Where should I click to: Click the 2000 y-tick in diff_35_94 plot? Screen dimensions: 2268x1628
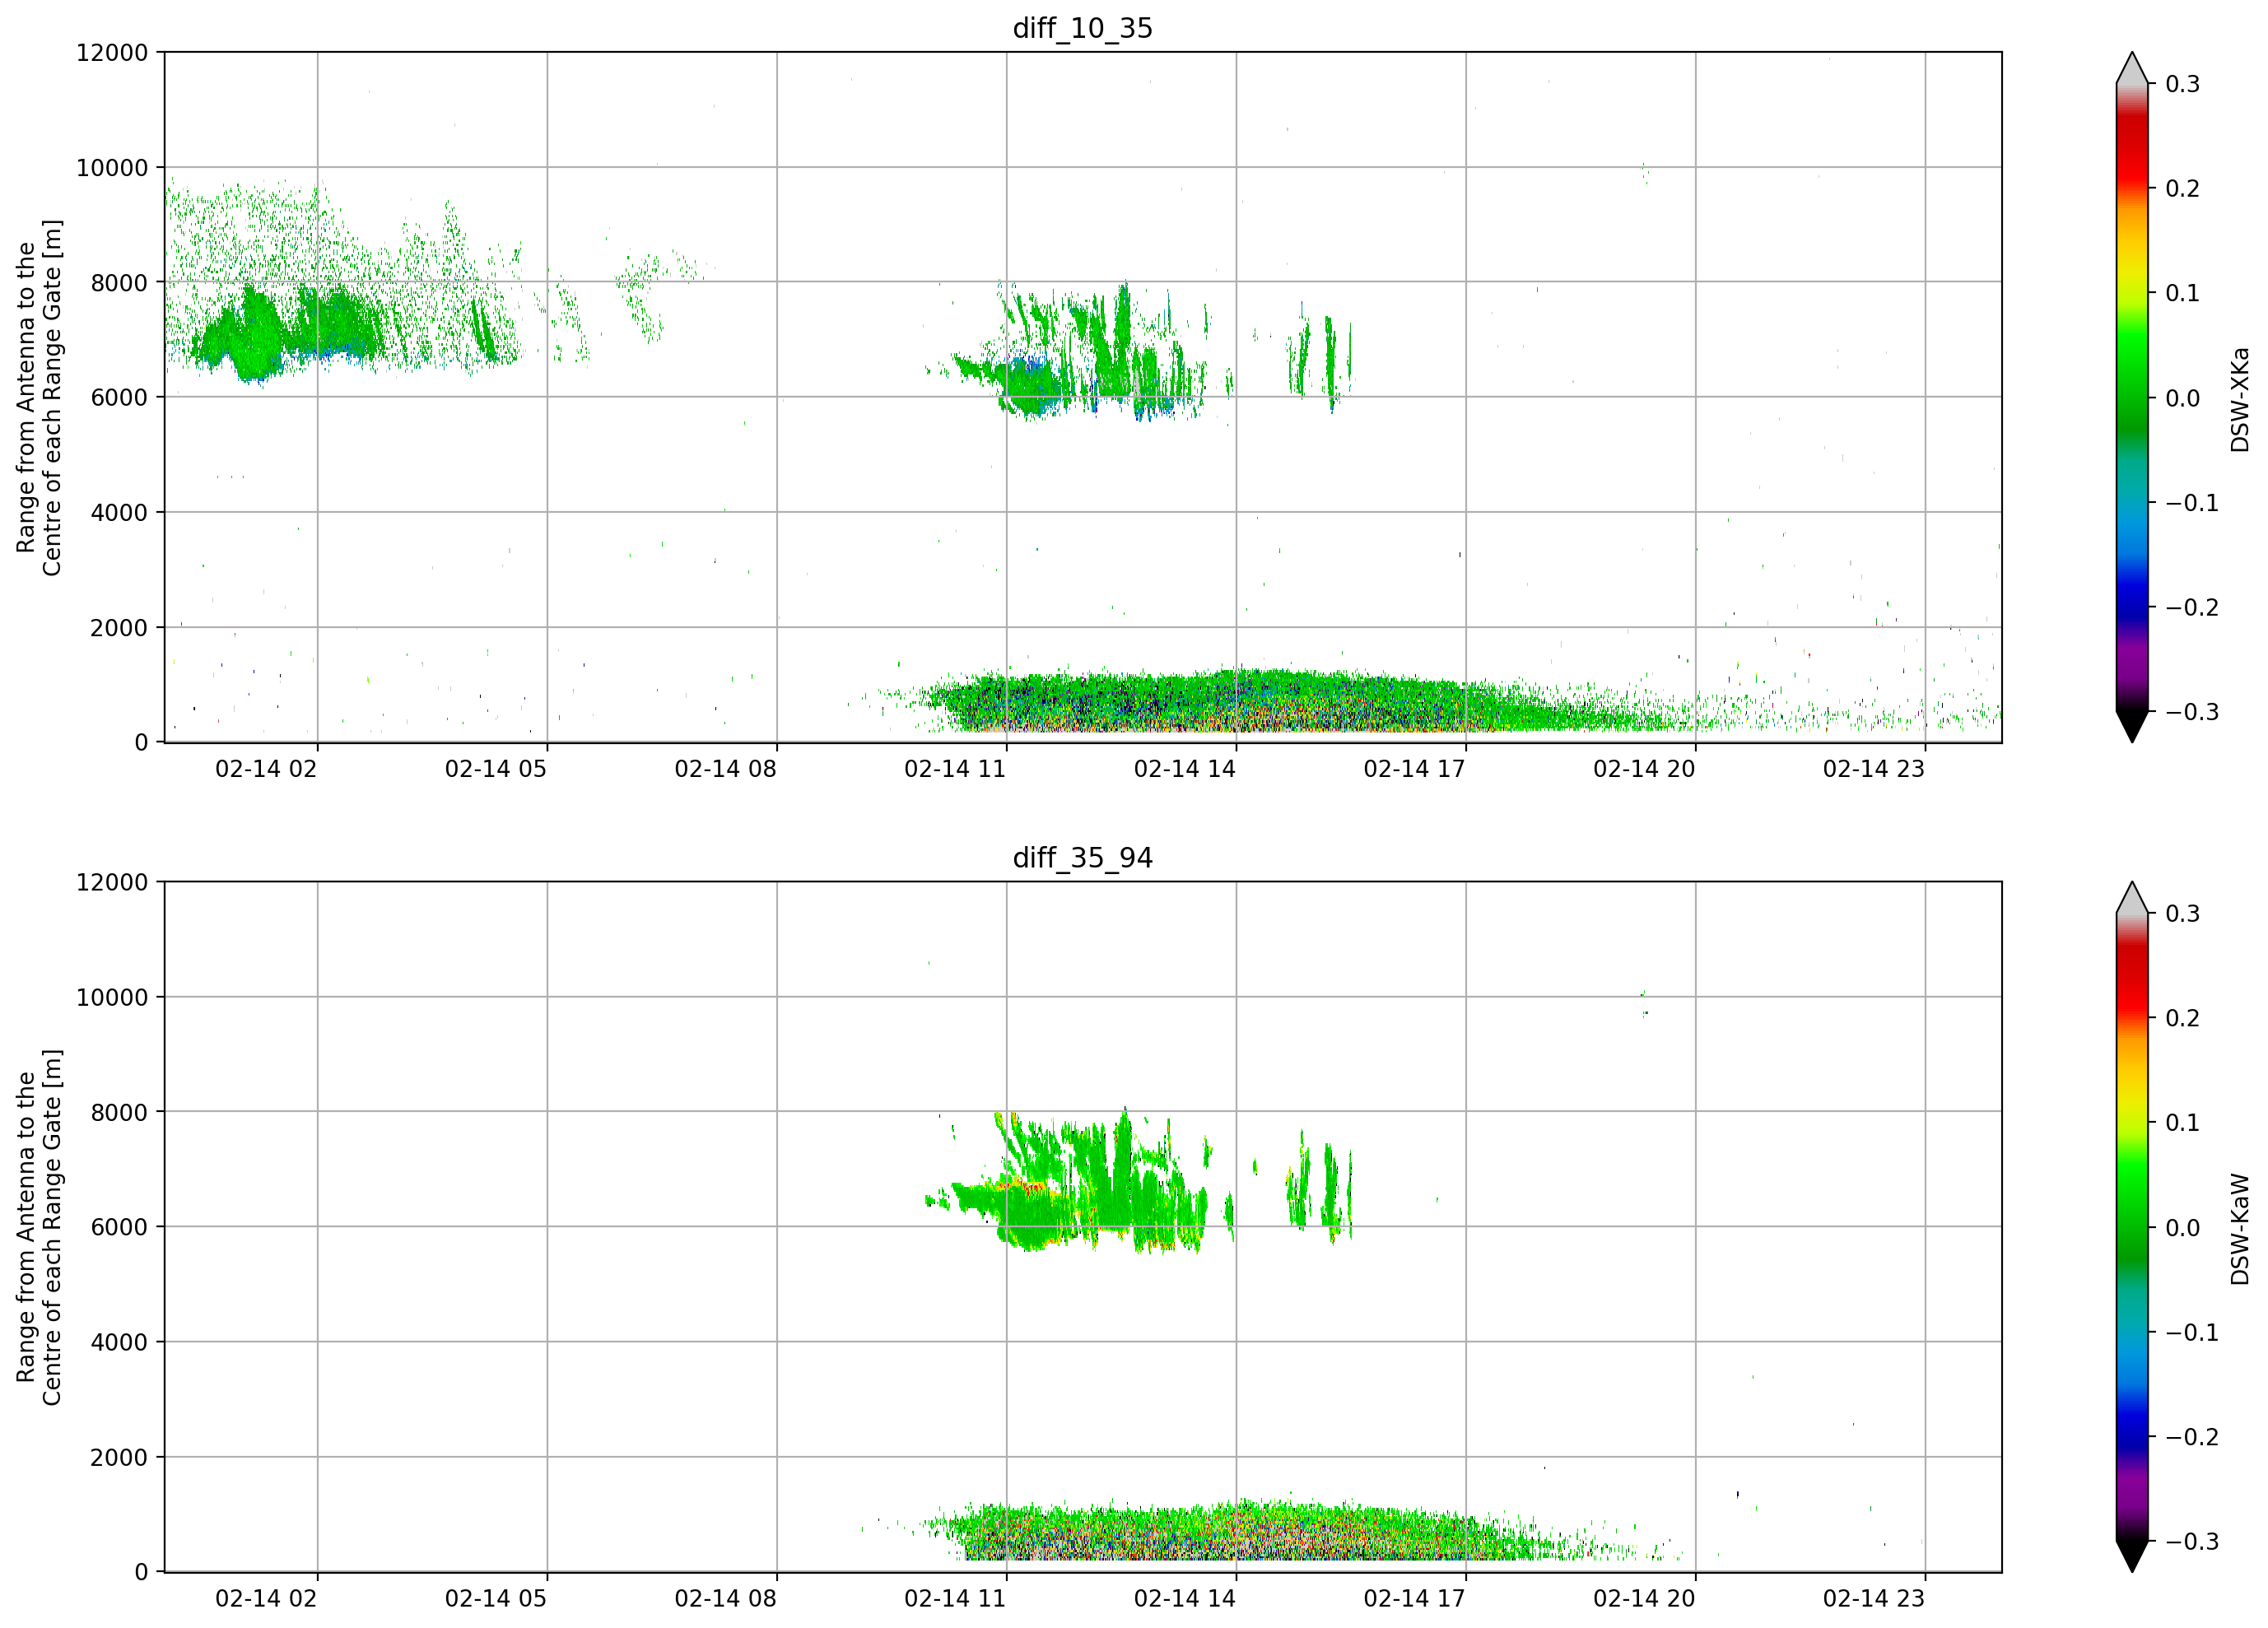click(x=119, y=1458)
